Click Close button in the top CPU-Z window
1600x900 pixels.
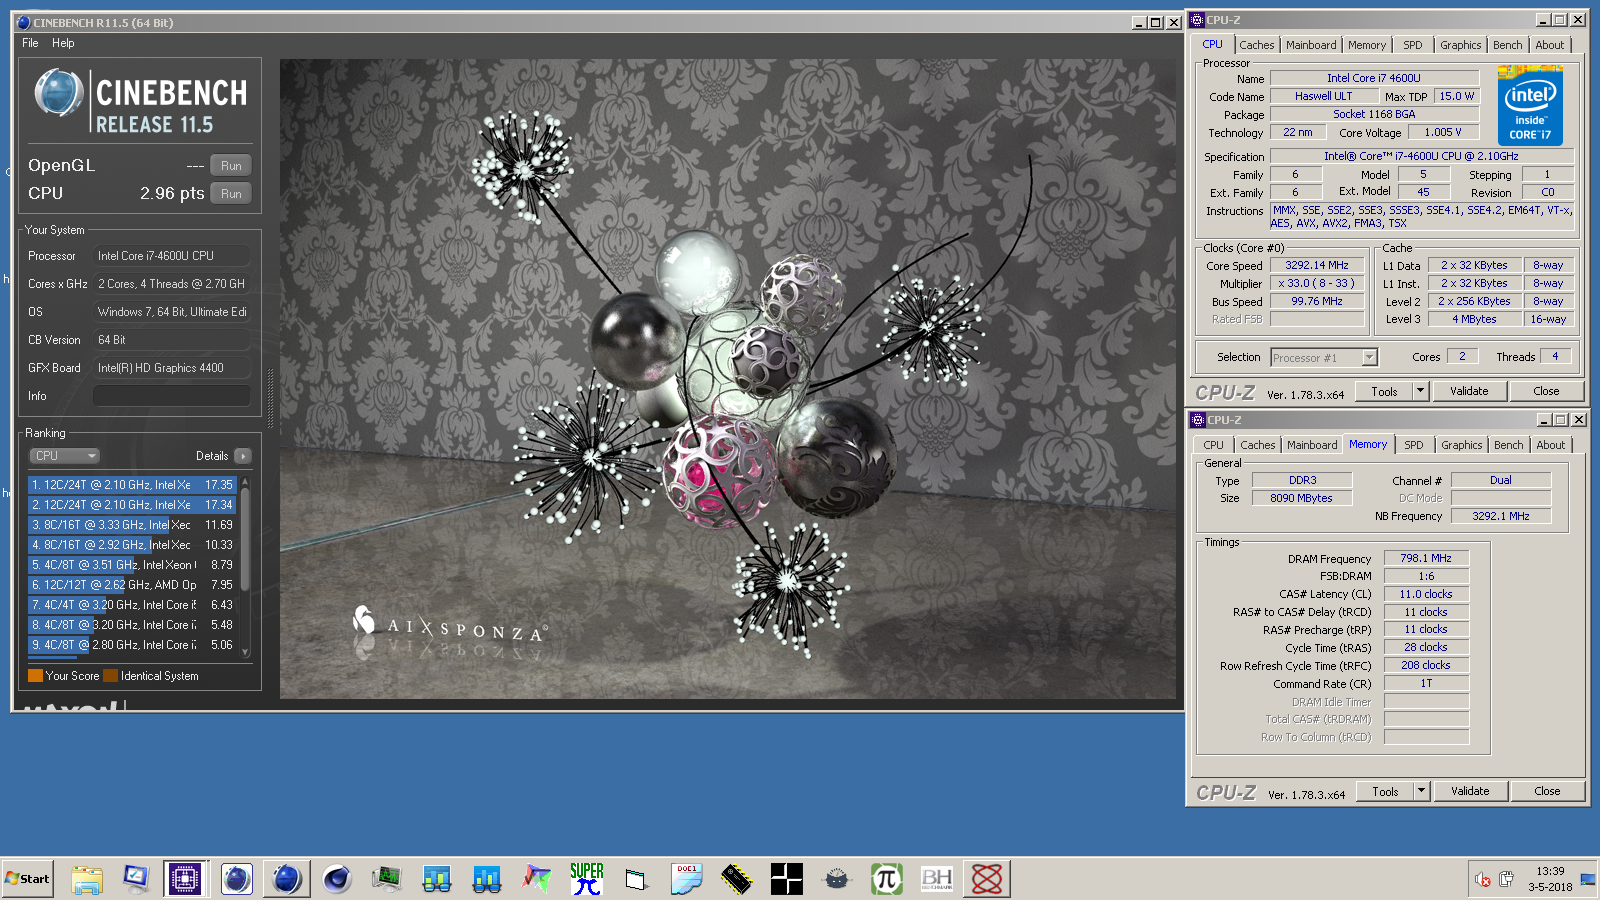[1546, 391]
